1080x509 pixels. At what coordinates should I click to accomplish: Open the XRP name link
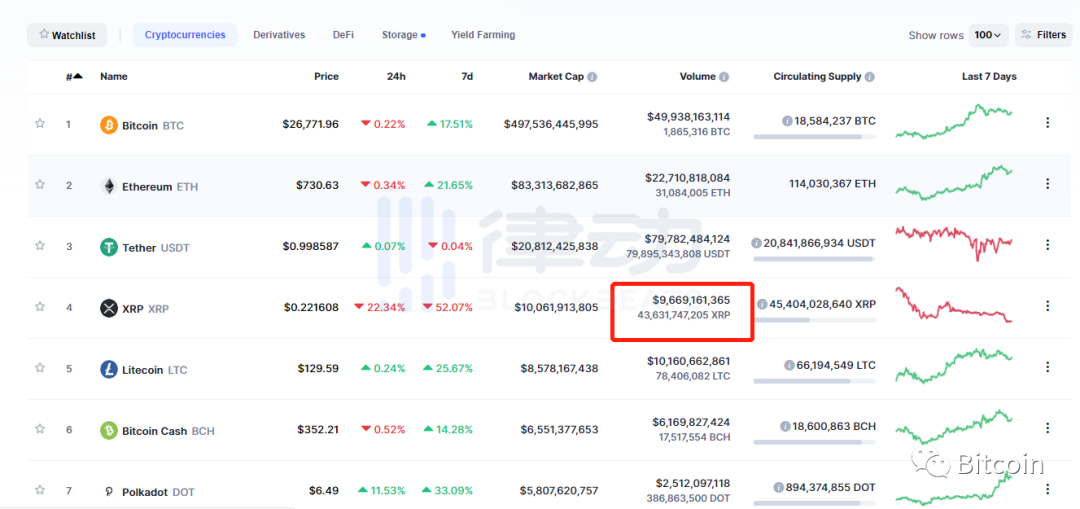tap(145, 309)
